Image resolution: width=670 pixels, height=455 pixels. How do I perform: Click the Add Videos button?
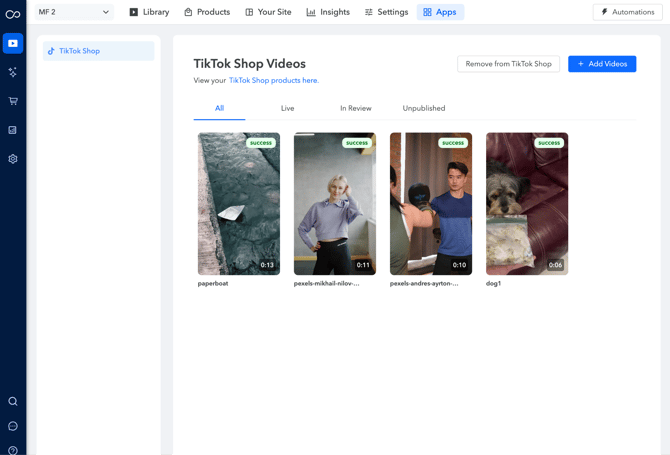tap(602, 64)
